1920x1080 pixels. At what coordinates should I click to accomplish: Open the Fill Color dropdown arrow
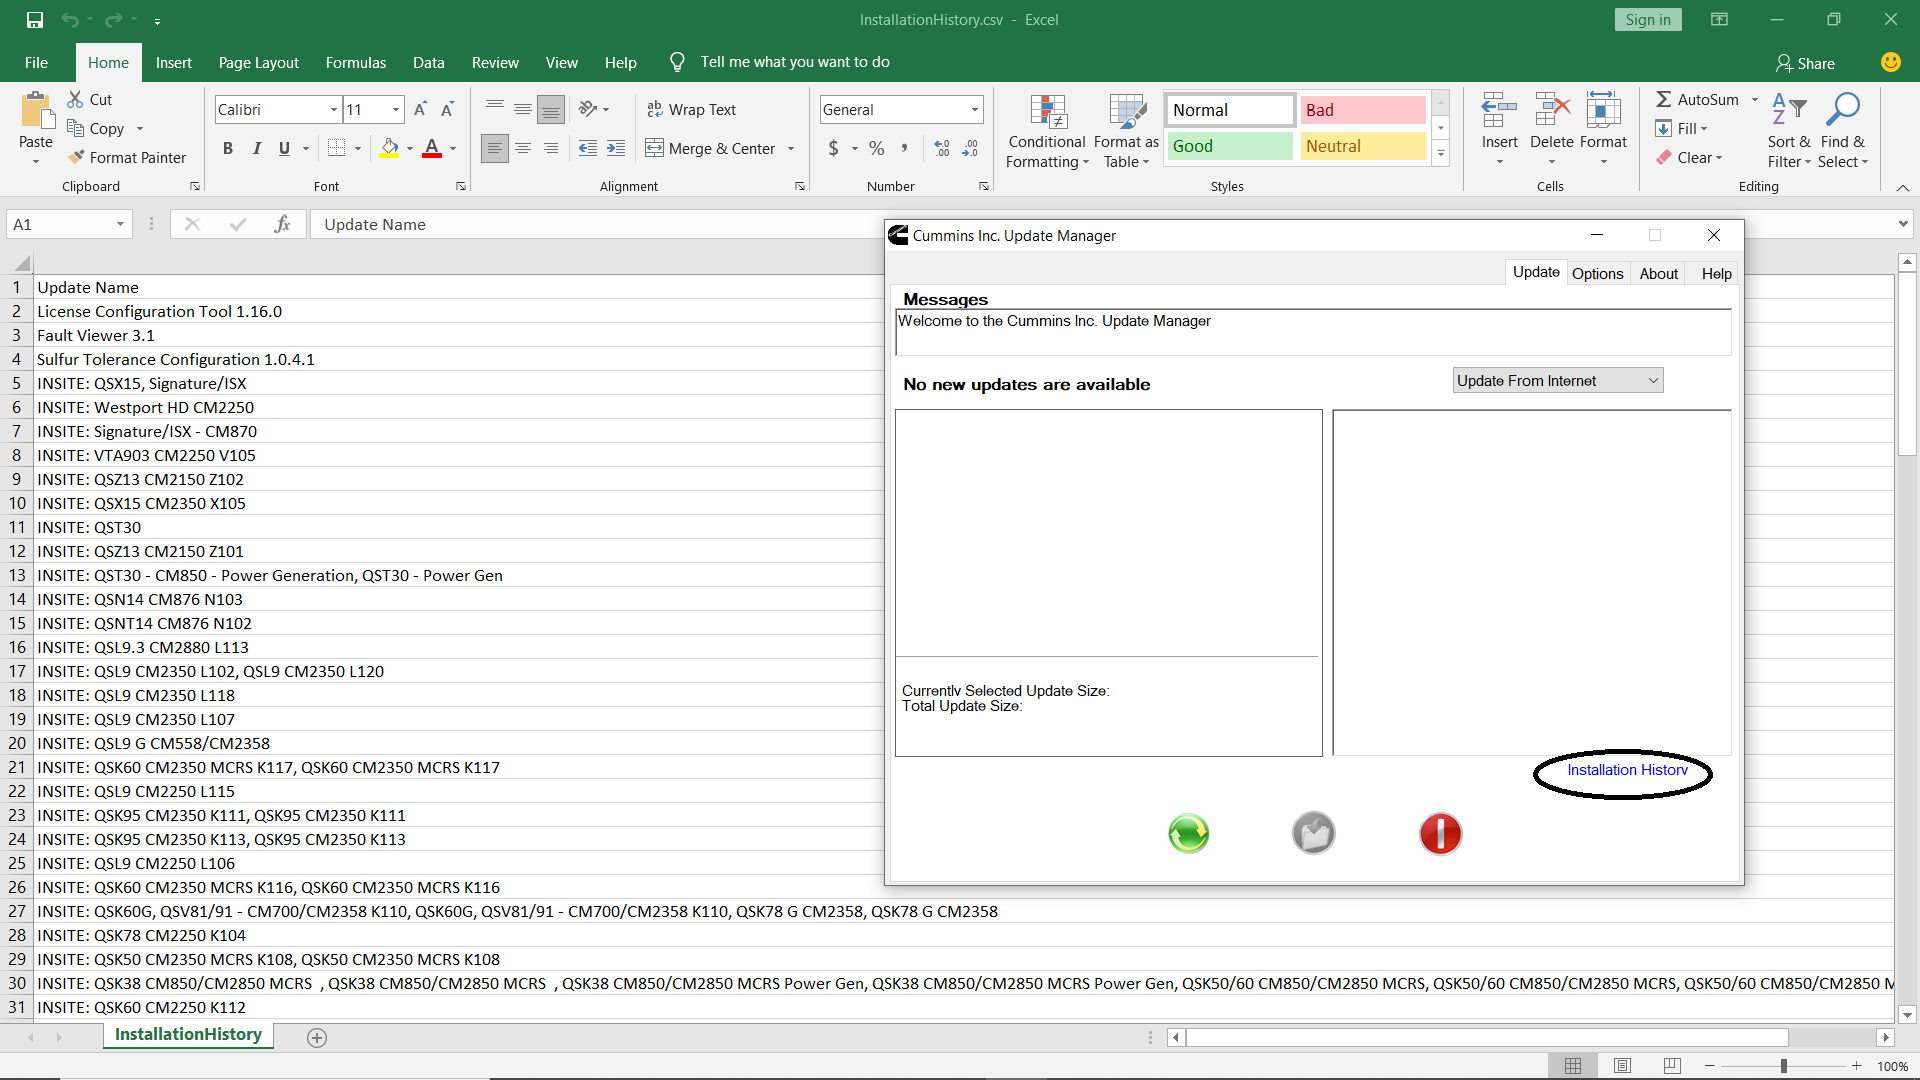coord(410,148)
